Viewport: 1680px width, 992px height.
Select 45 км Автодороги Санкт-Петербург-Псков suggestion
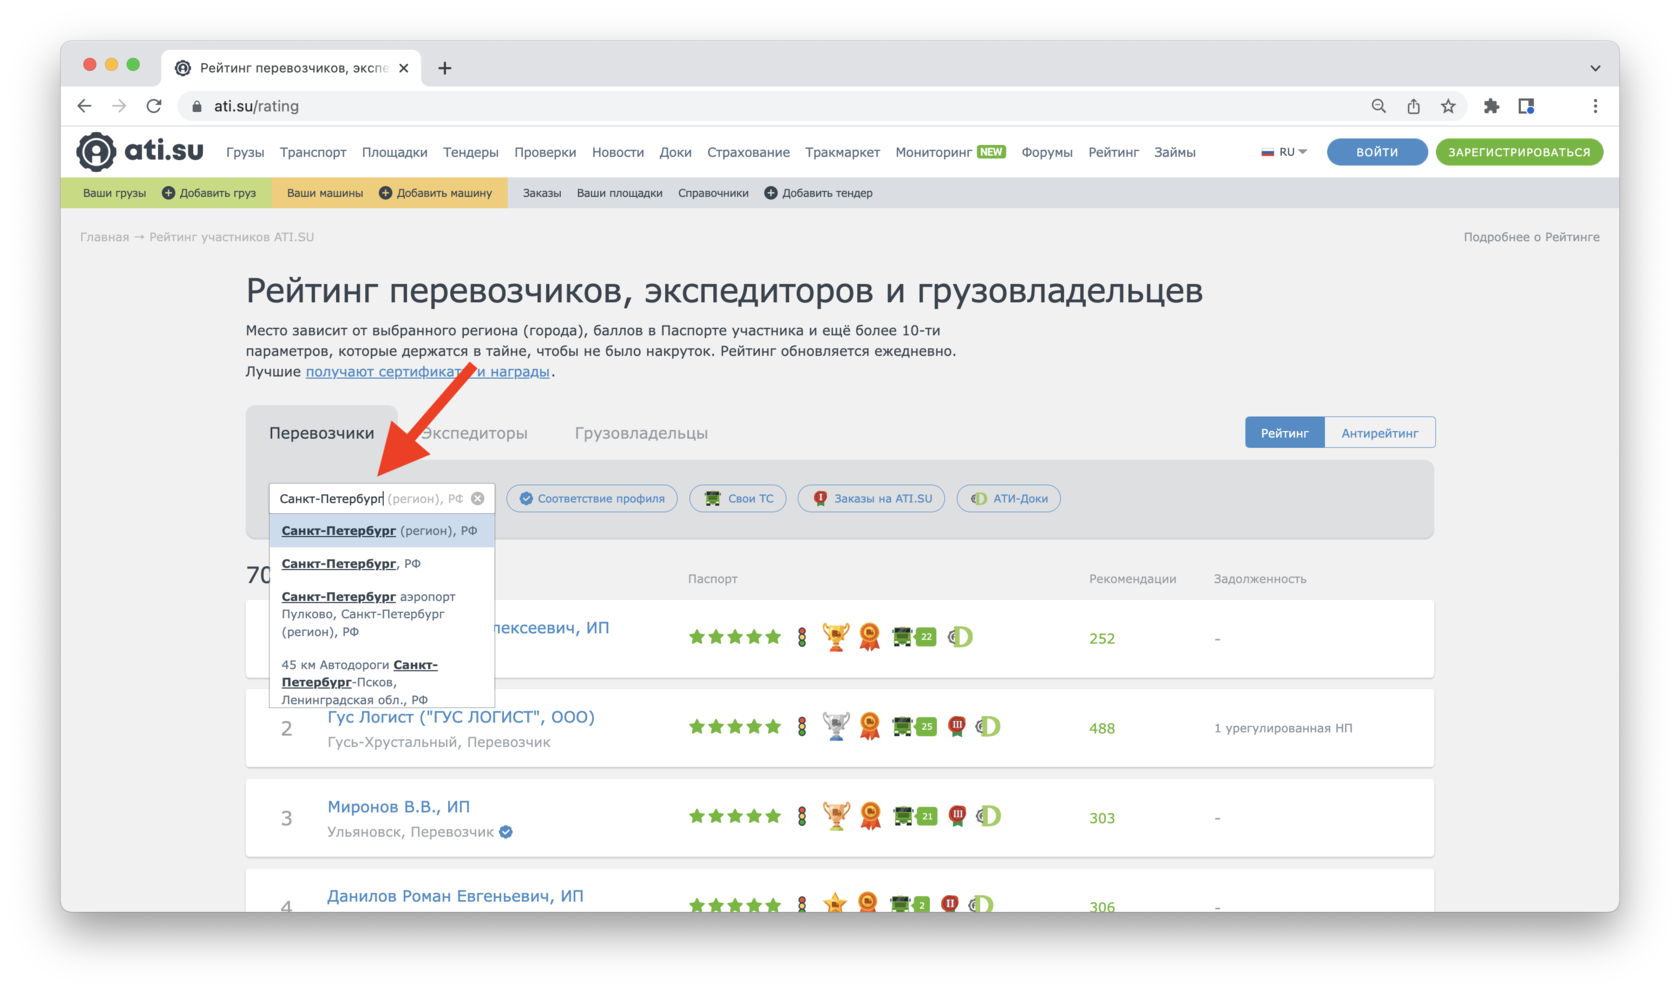[382, 681]
